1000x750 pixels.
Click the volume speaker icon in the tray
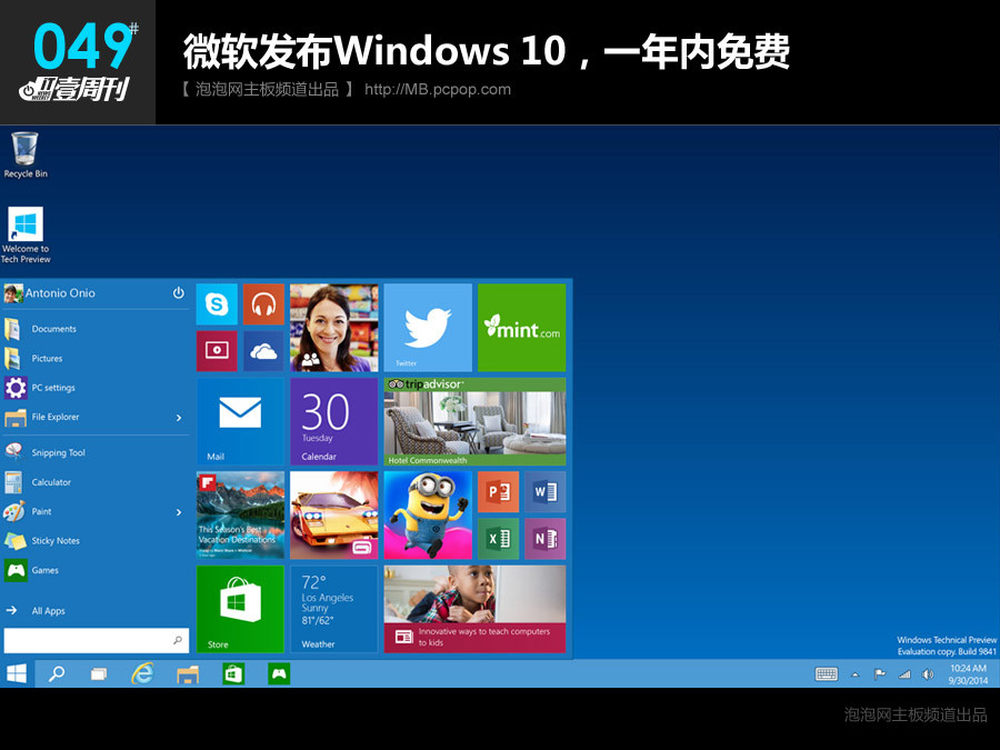[928, 674]
